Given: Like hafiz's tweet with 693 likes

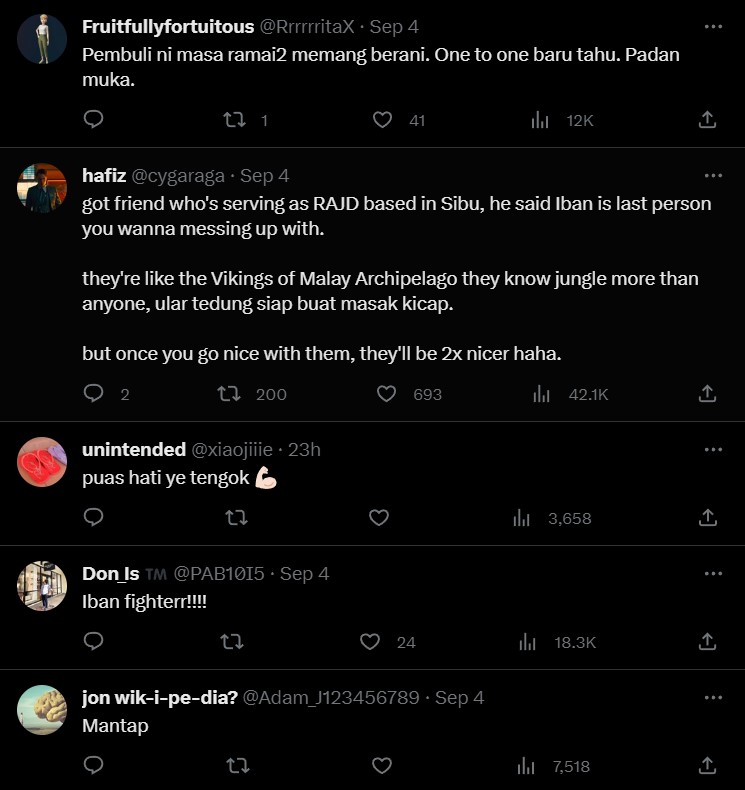Looking at the screenshot, I should 386,394.
